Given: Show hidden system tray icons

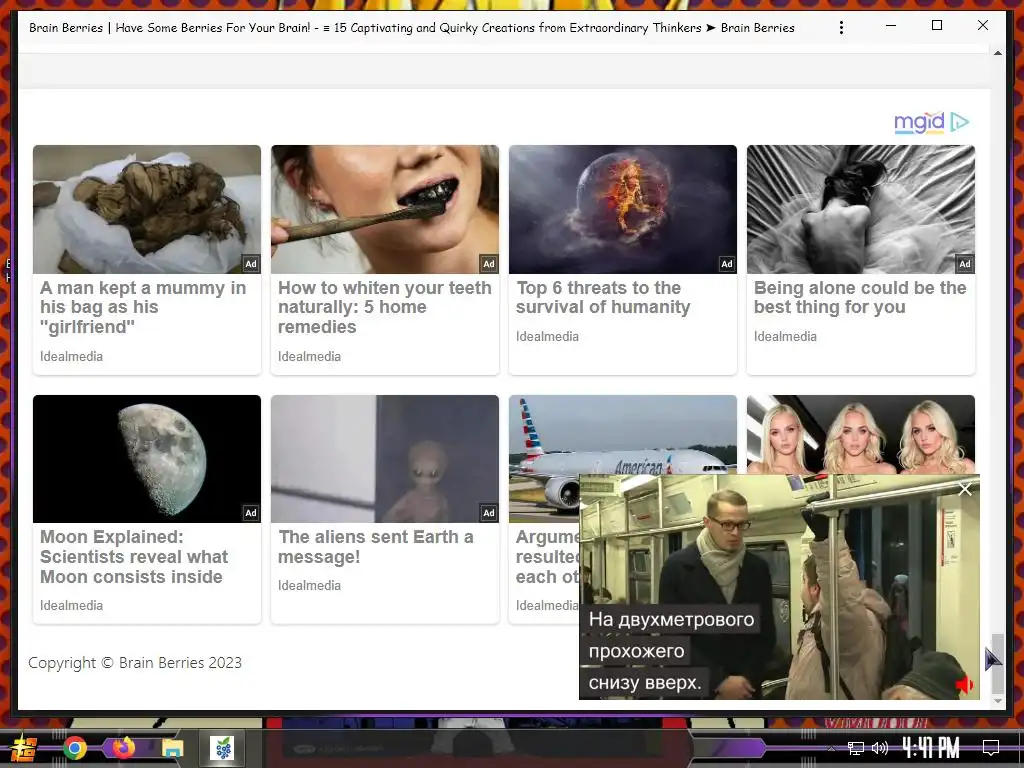Looking at the screenshot, I should 831,748.
